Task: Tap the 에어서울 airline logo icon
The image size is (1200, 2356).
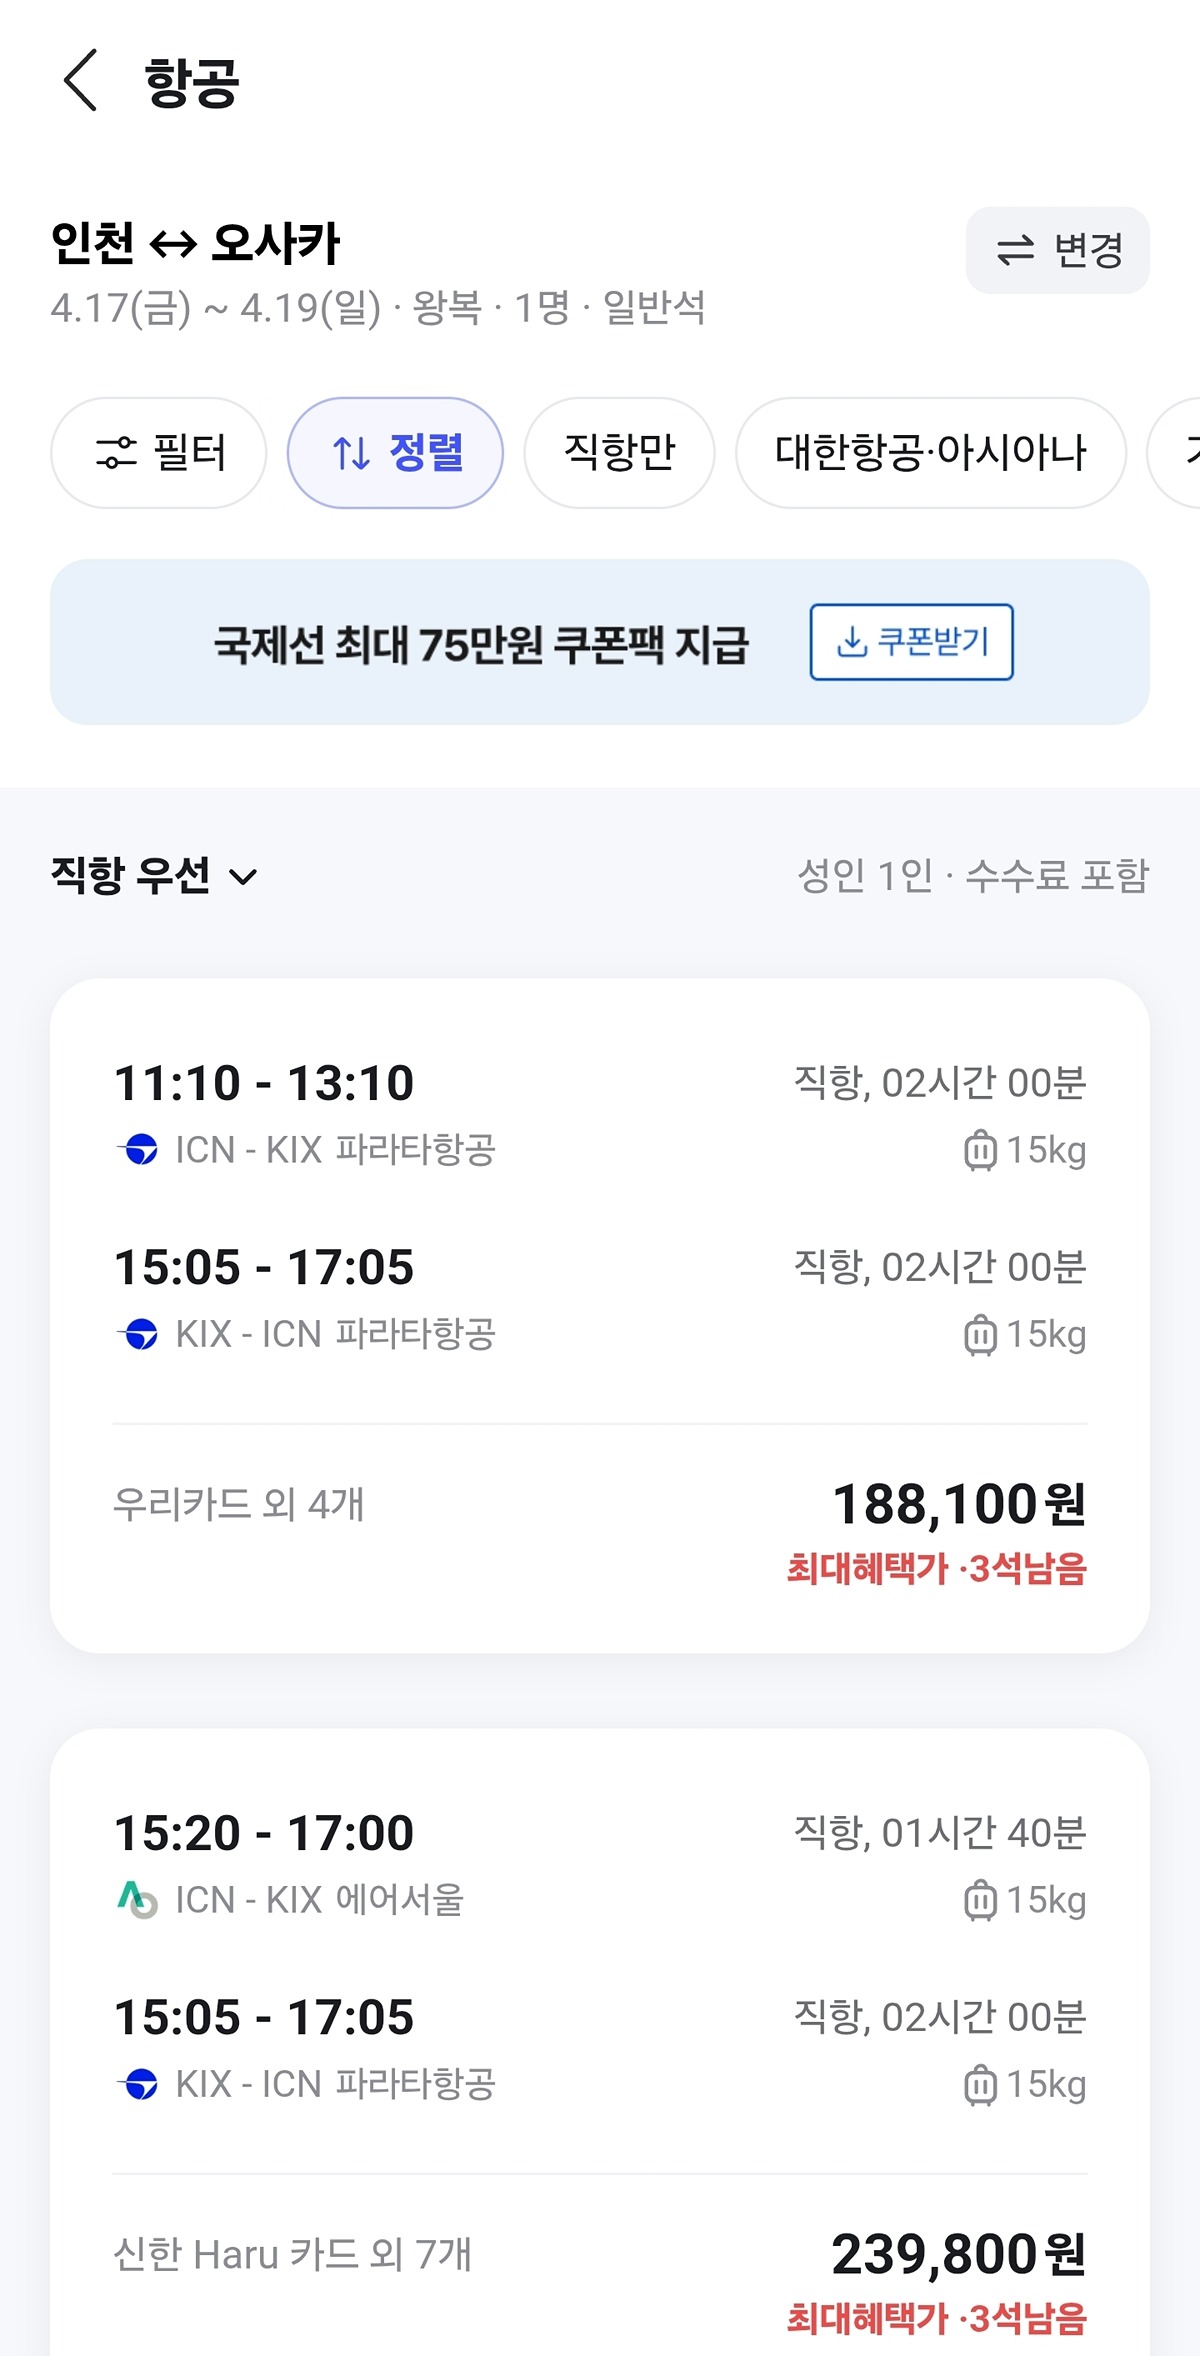Action: pos(137,1899)
